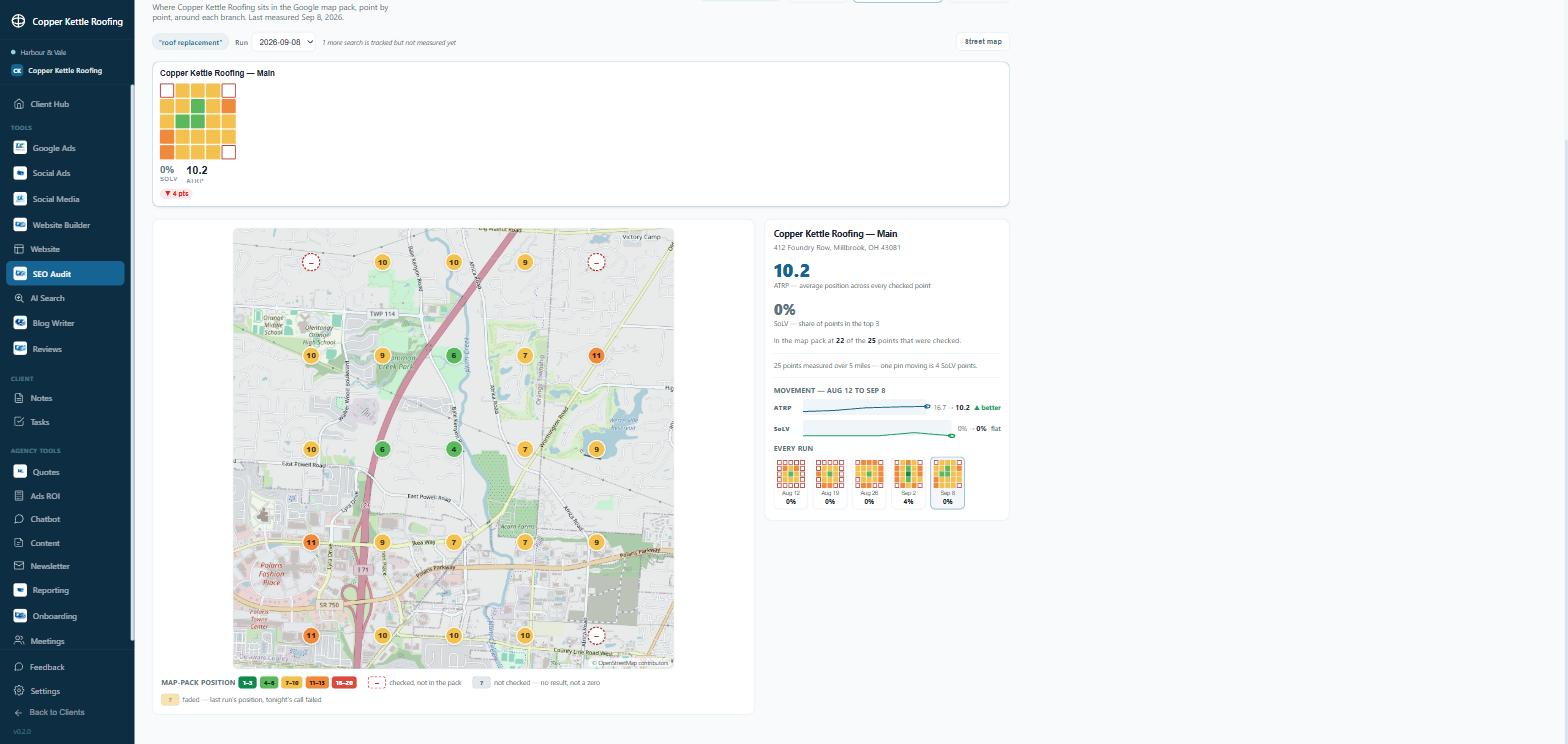
Task: Open the Blog Writer icon
Action: [20, 323]
